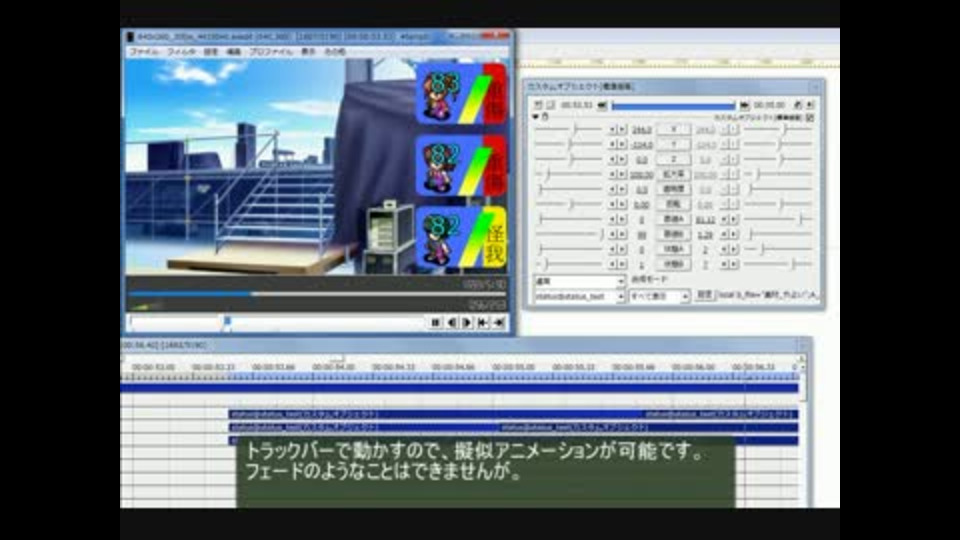Click the 状態B parameter button
The width and height of the screenshot is (960, 540).
673,264
